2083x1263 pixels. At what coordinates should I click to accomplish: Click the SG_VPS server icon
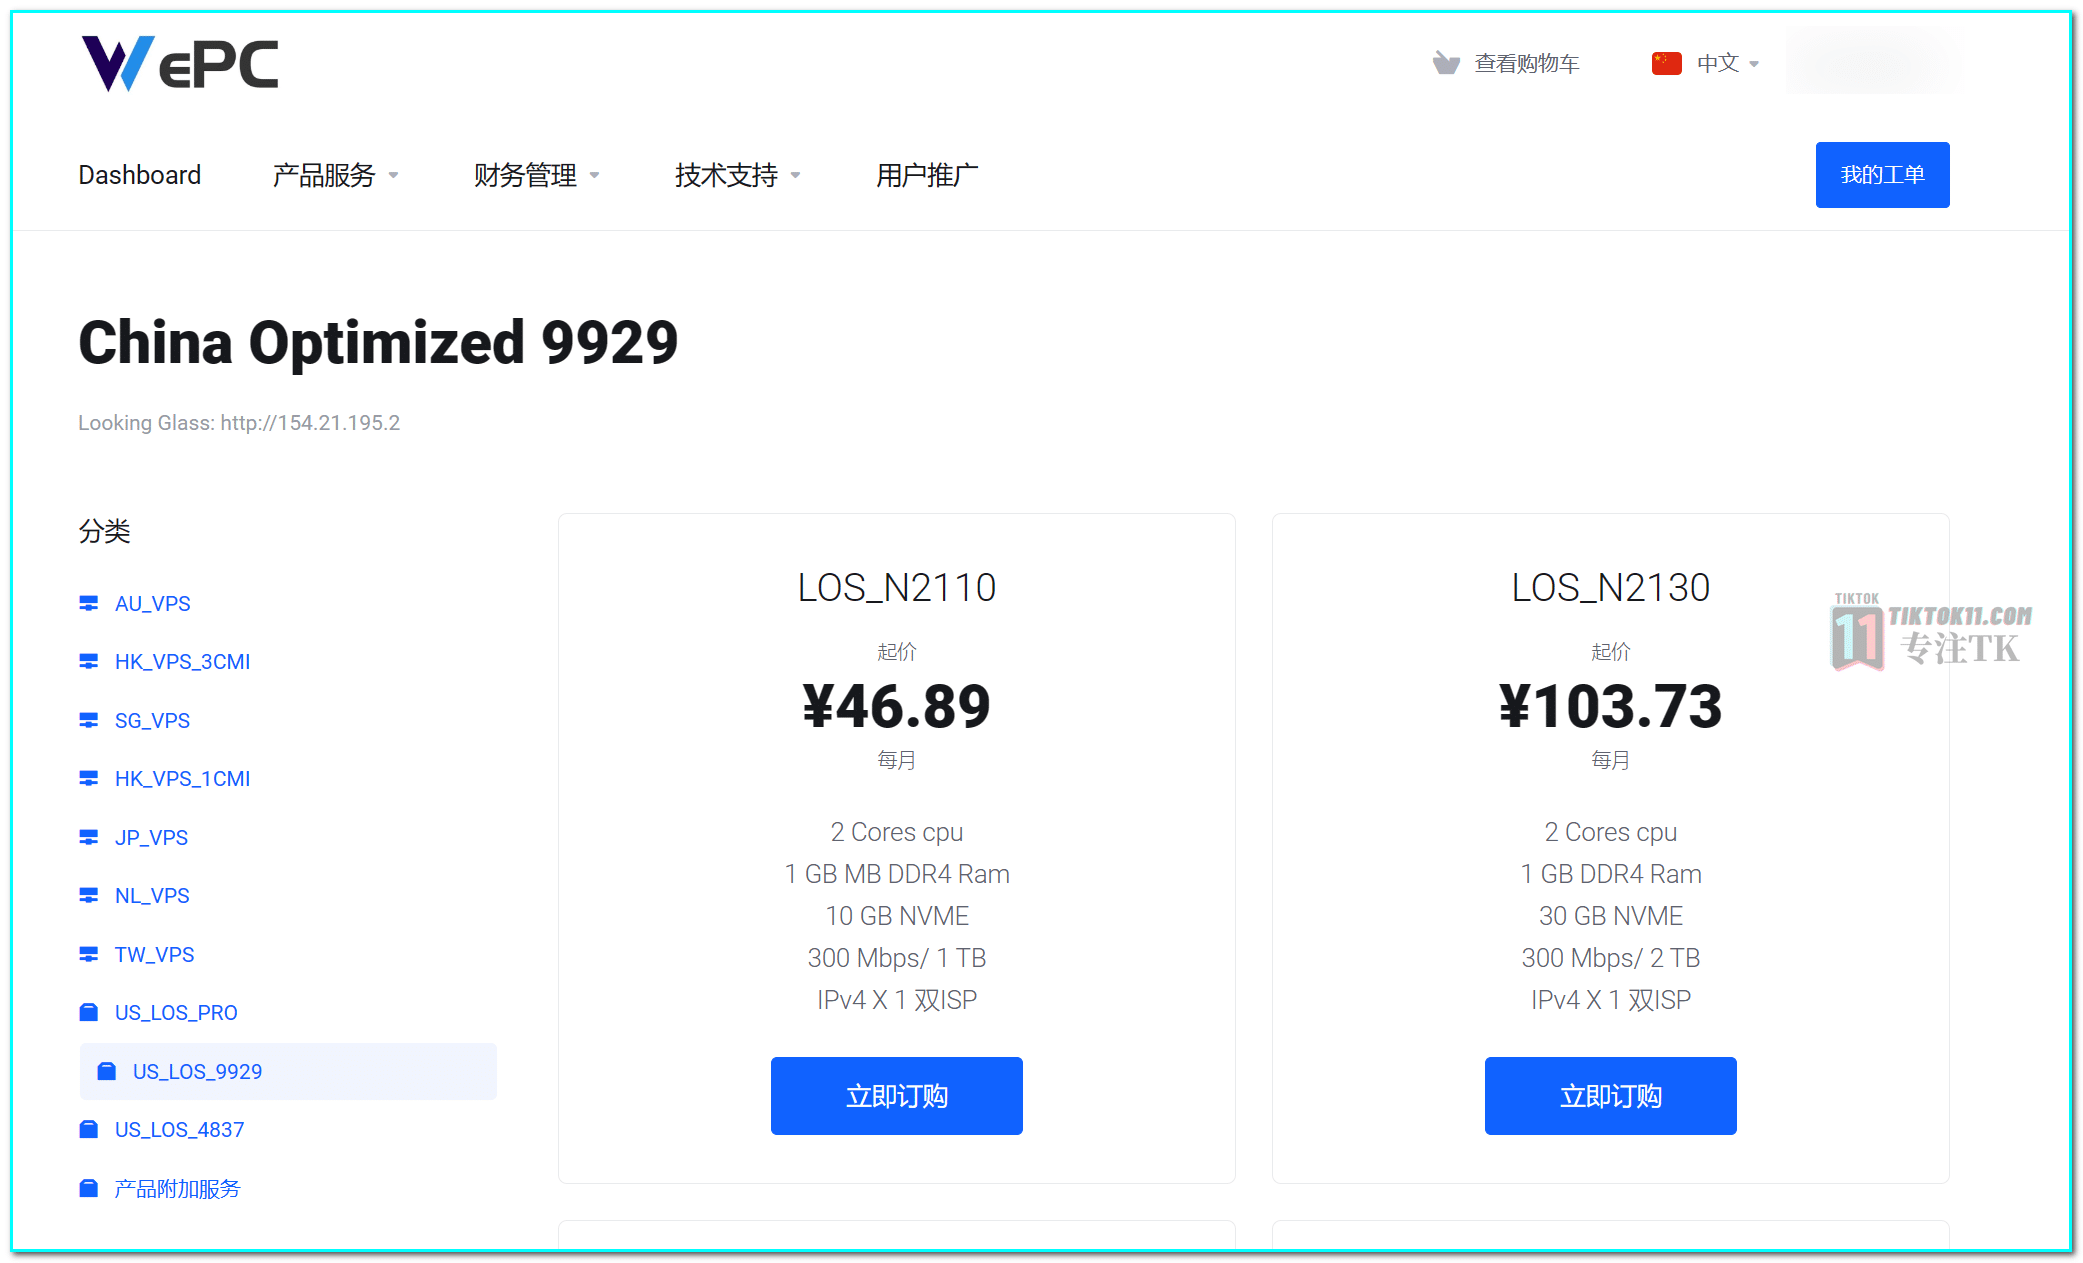tap(89, 720)
